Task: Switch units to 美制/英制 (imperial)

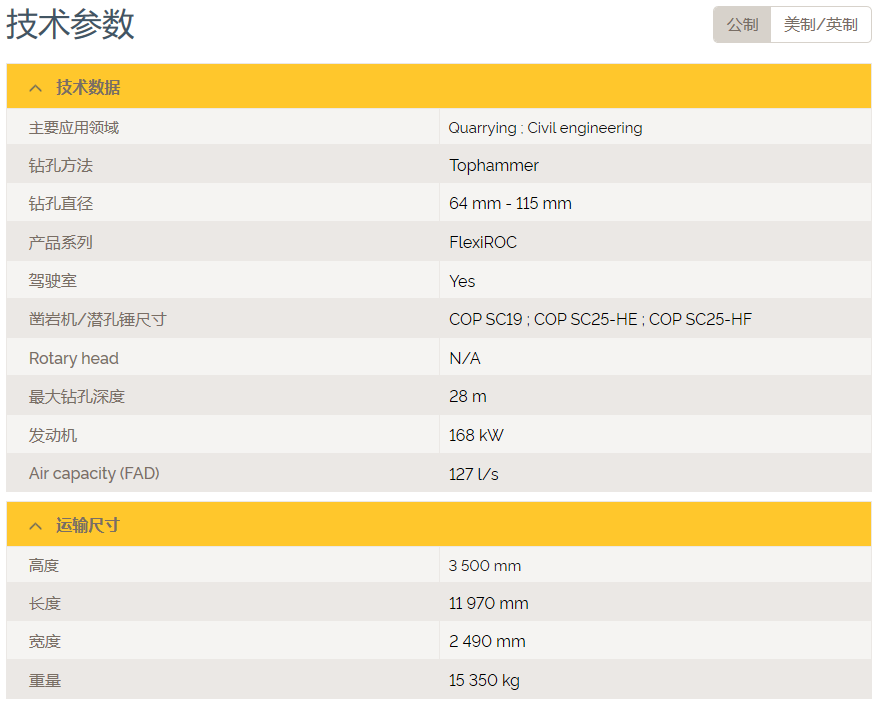Action: (x=820, y=25)
